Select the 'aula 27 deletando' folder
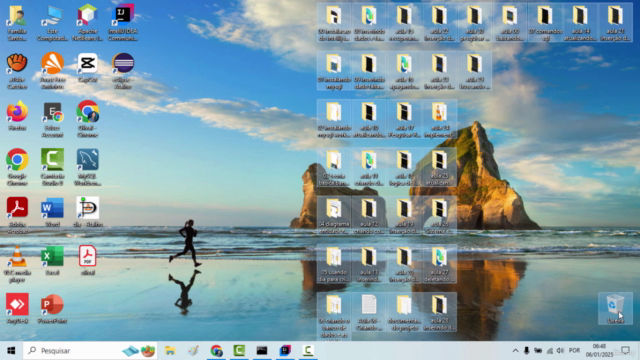 (x=439, y=264)
